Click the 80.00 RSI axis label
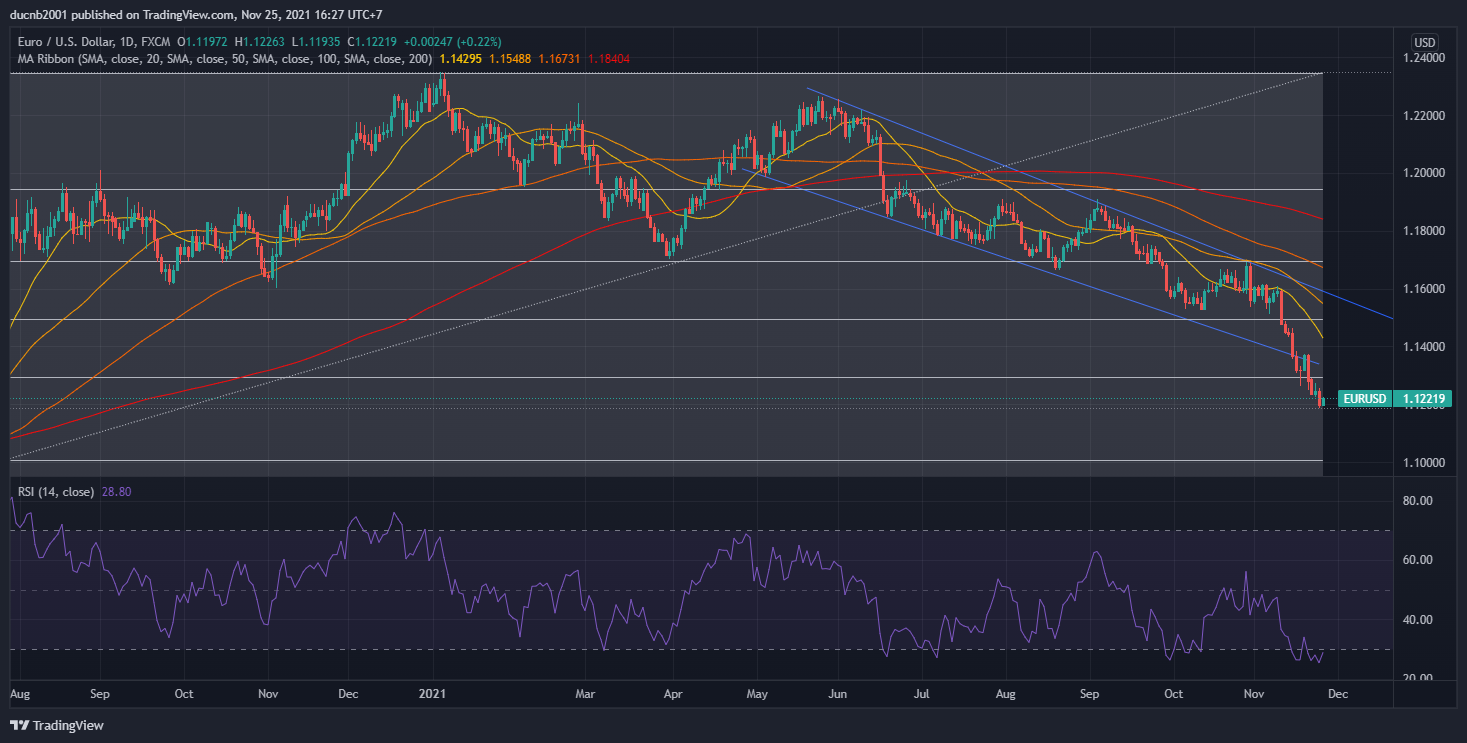 click(x=1420, y=501)
